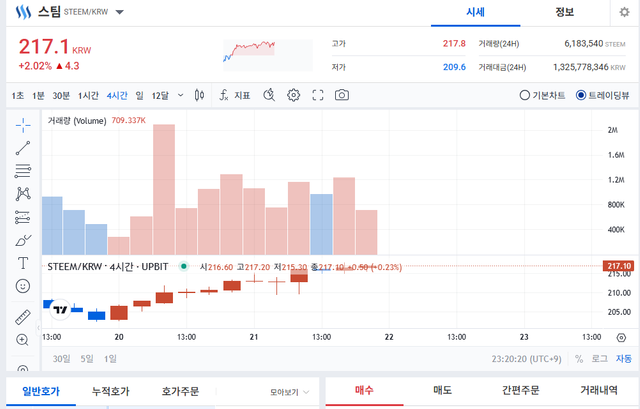Click the 23:20:20 (UTC+9) timezone
This screenshot has height=409, width=640.
tap(527, 359)
